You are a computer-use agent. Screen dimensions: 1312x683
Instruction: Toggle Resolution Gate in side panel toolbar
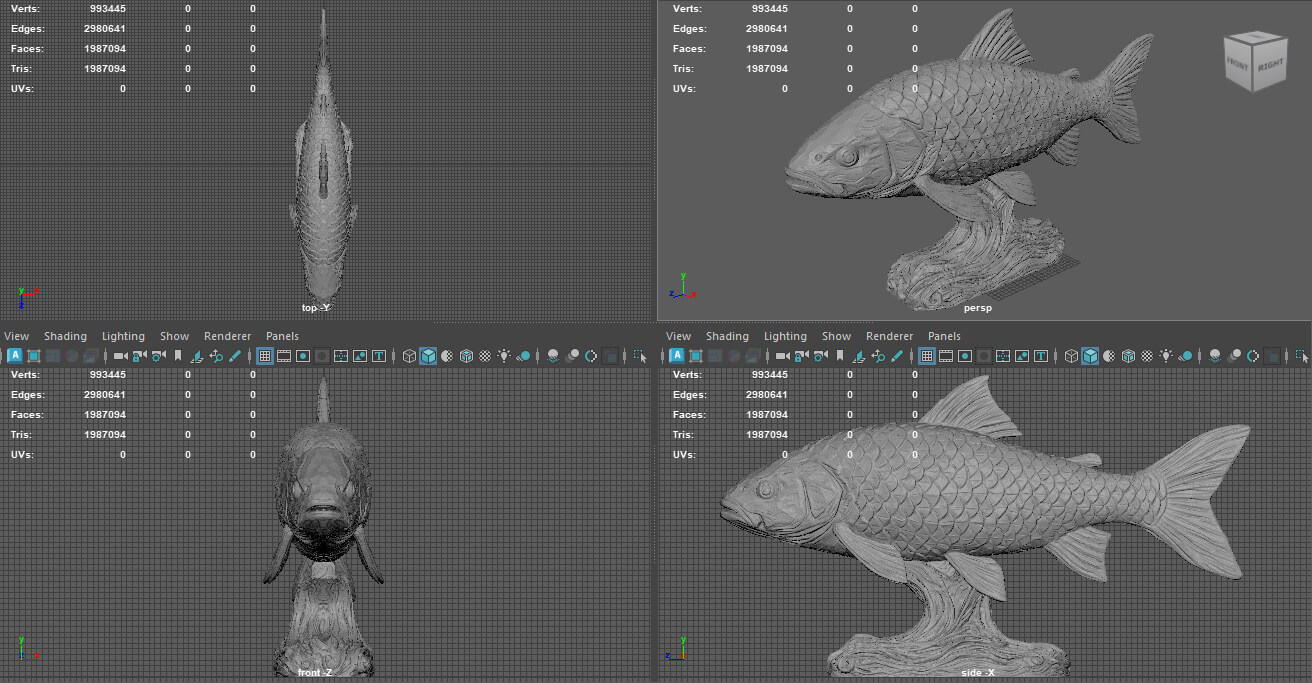[965, 355]
